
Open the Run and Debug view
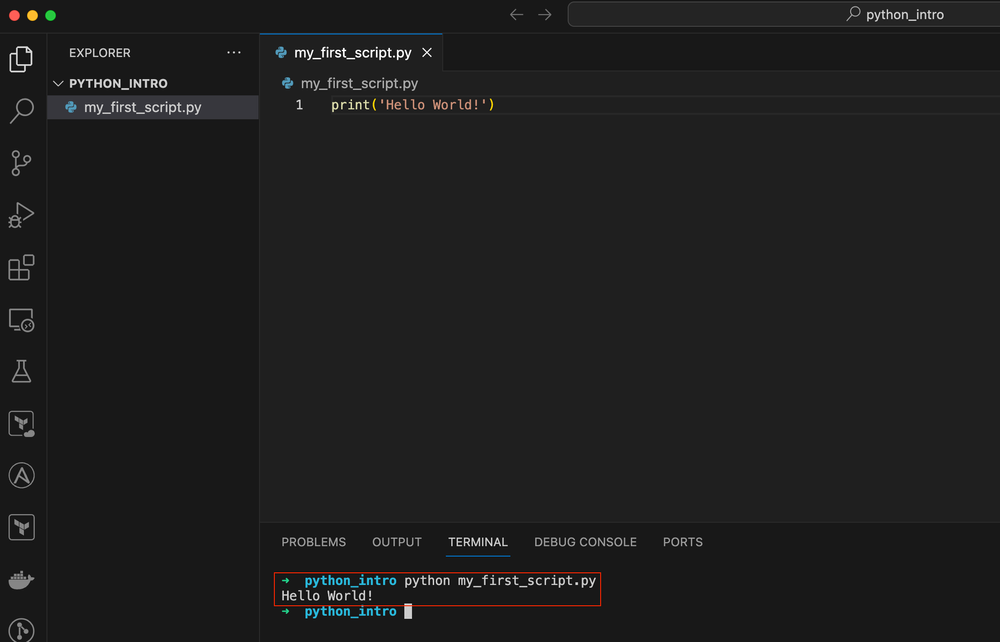click(x=22, y=215)
